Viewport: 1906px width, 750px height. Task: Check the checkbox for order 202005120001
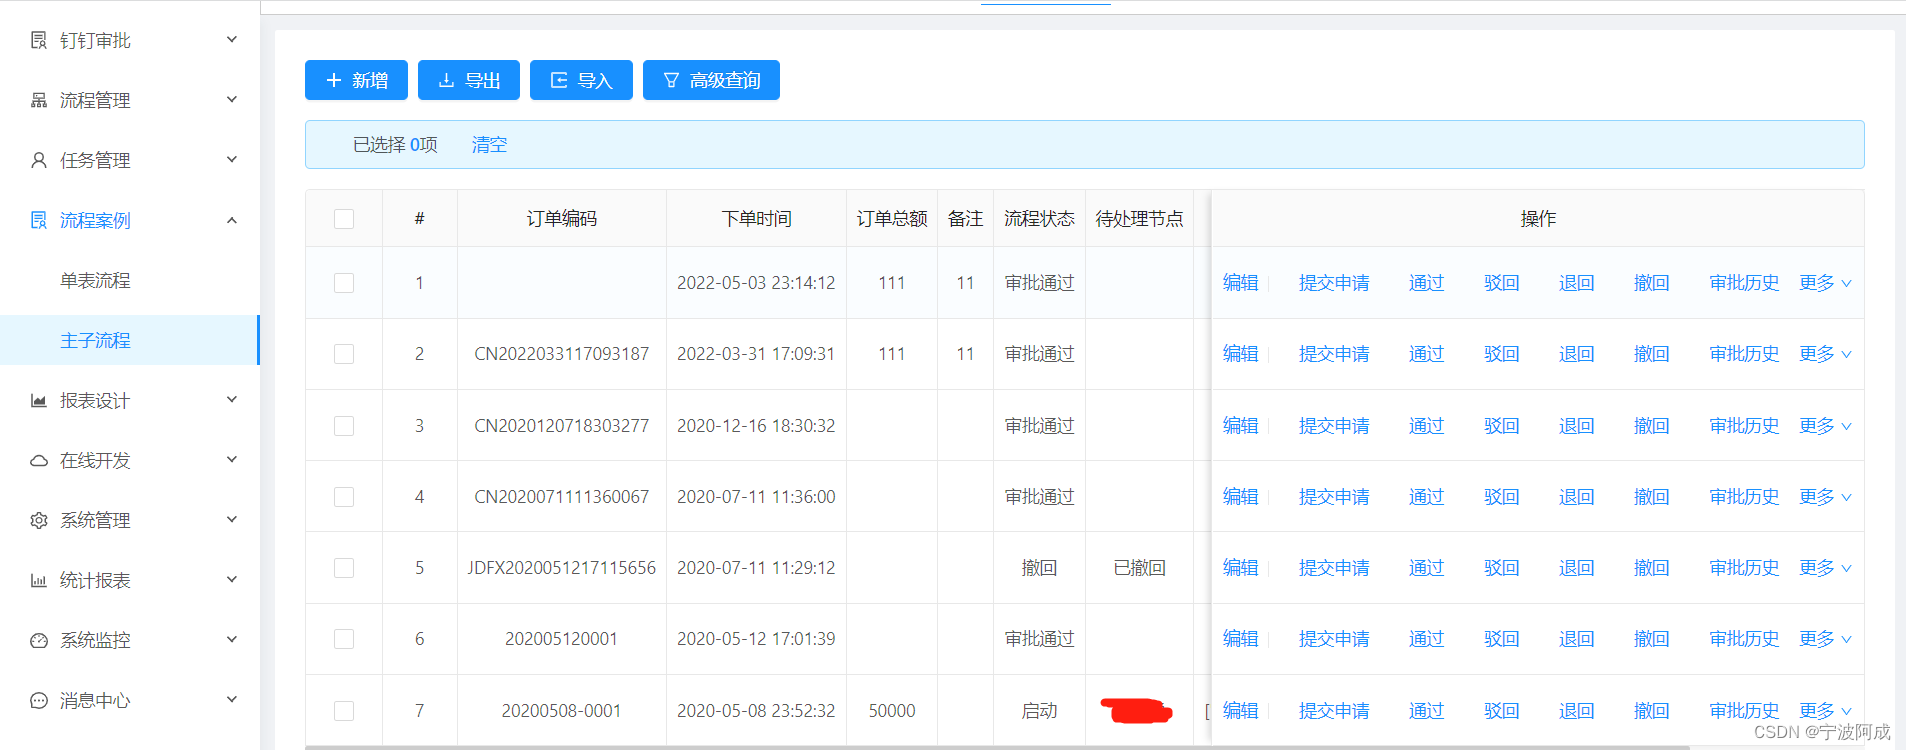click(x=344, y=639)
